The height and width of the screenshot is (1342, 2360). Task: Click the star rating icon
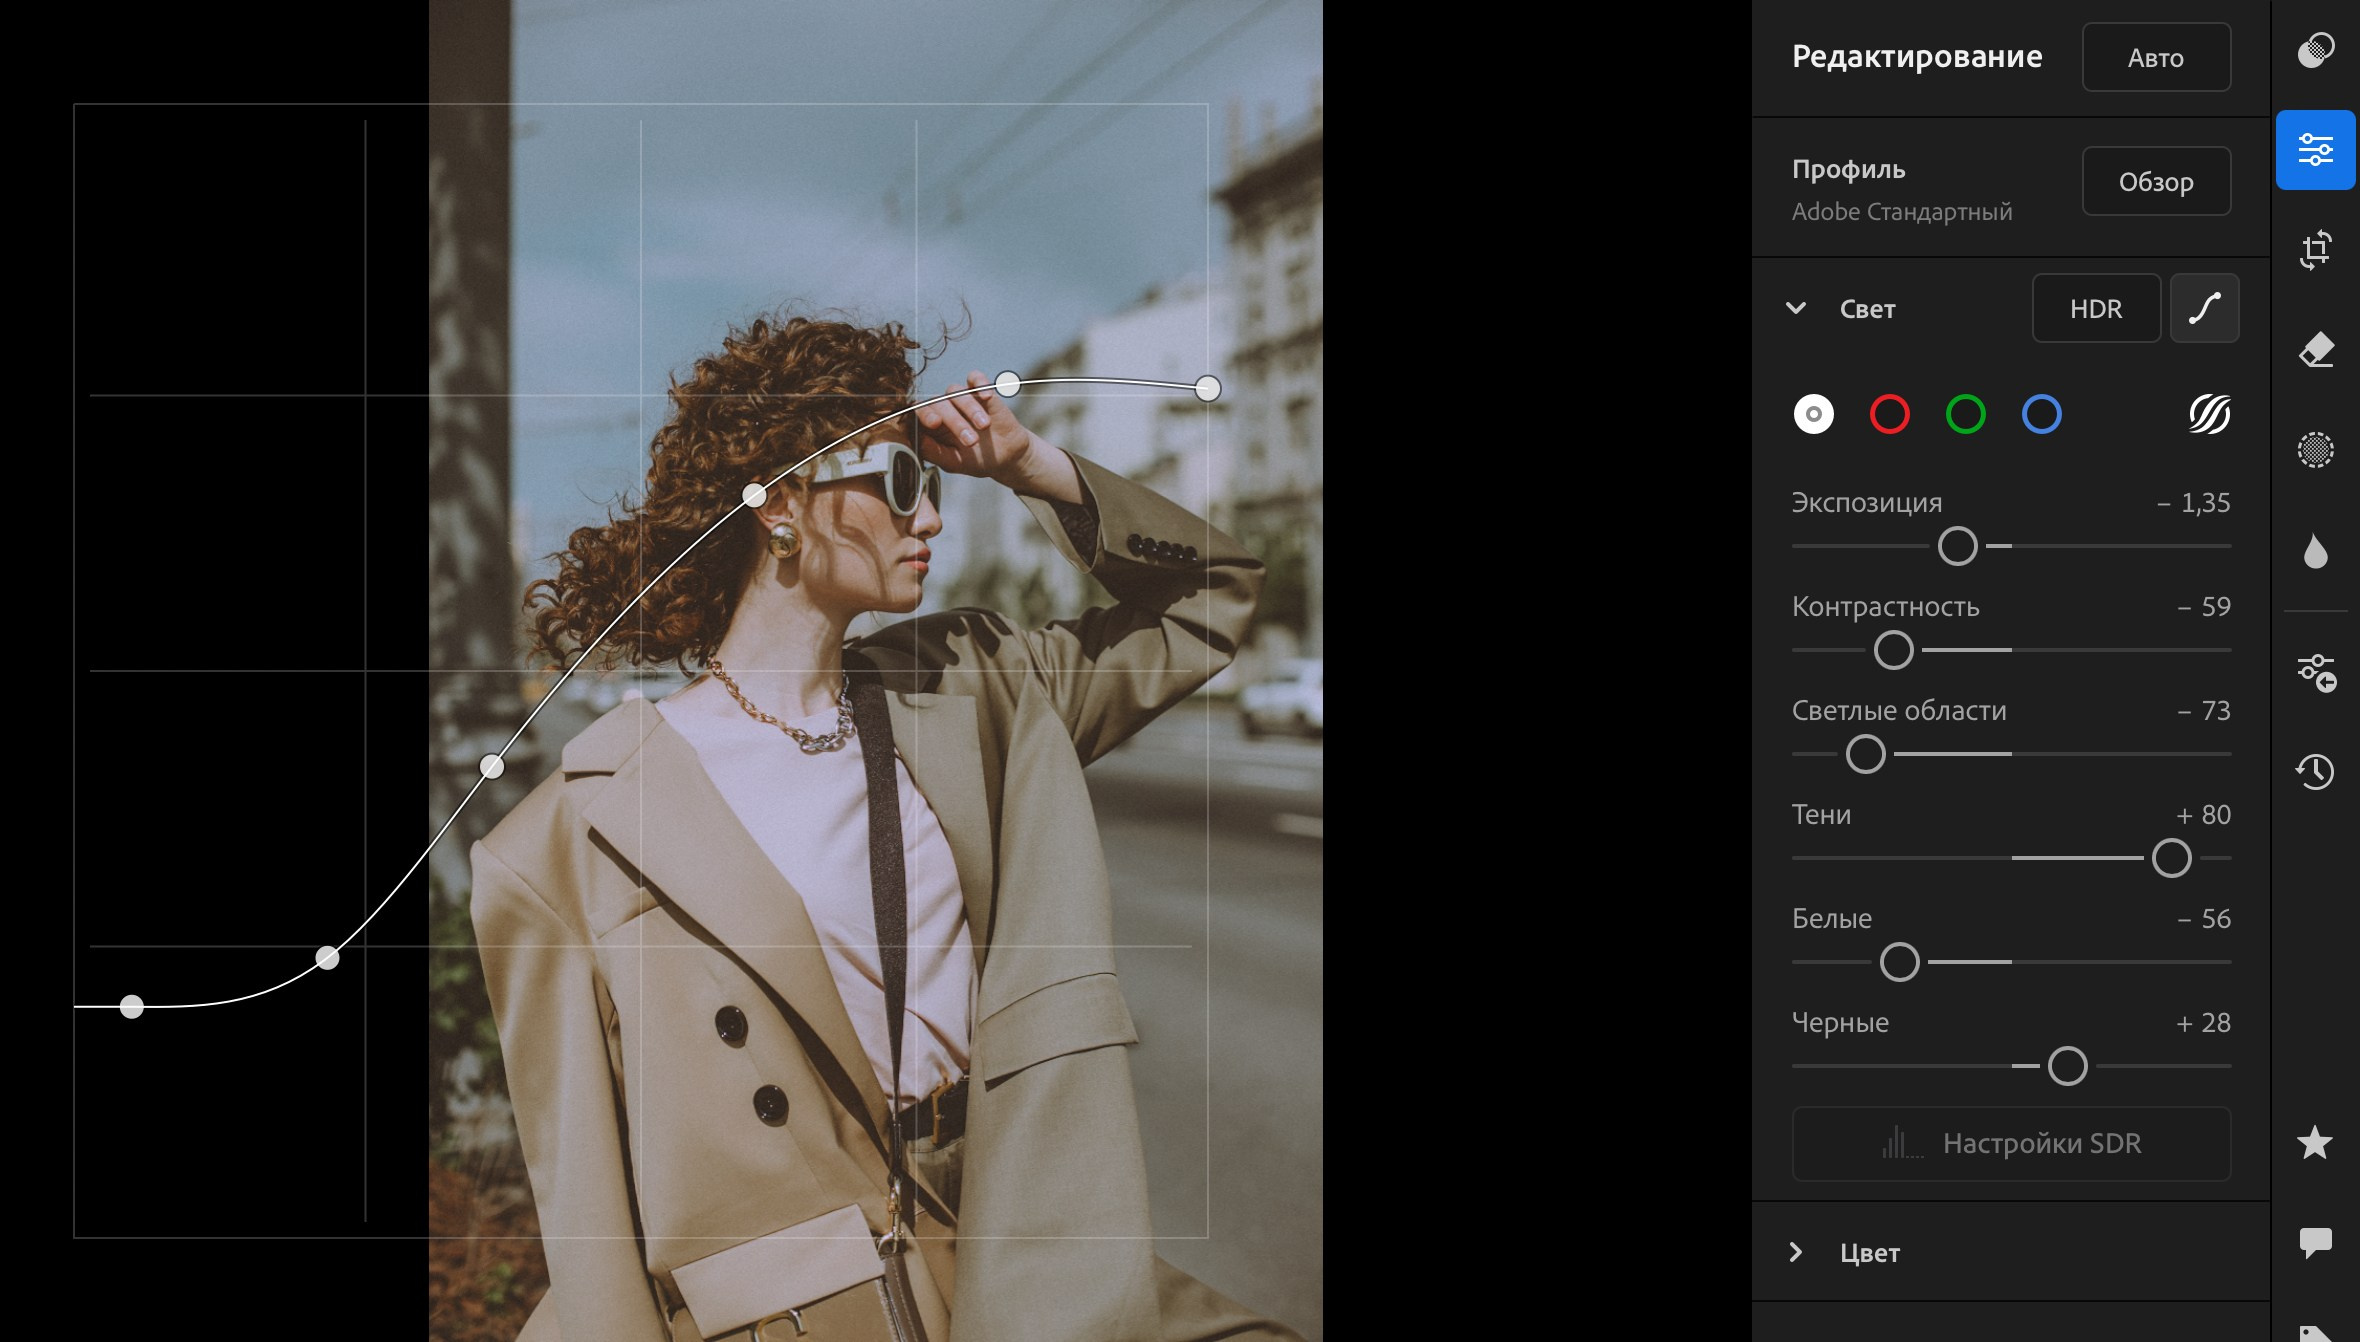click(2315, 1142)
